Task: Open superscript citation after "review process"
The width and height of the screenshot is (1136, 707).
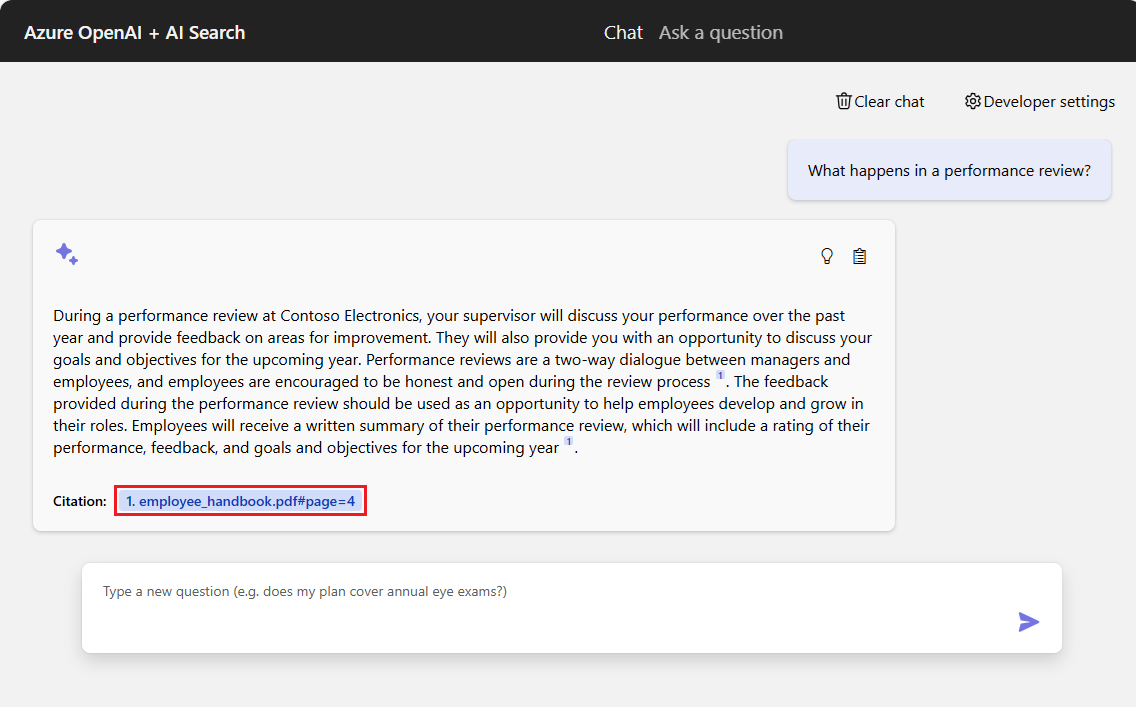Action: (720, 376)
